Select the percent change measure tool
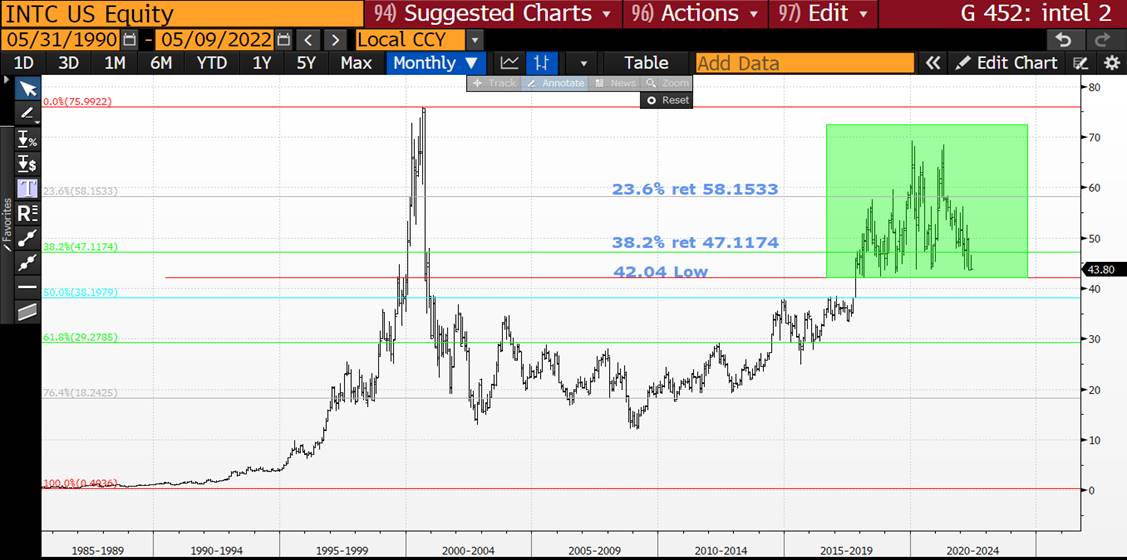The height and width of the screenshot is (560, 1127). point(28,139)
